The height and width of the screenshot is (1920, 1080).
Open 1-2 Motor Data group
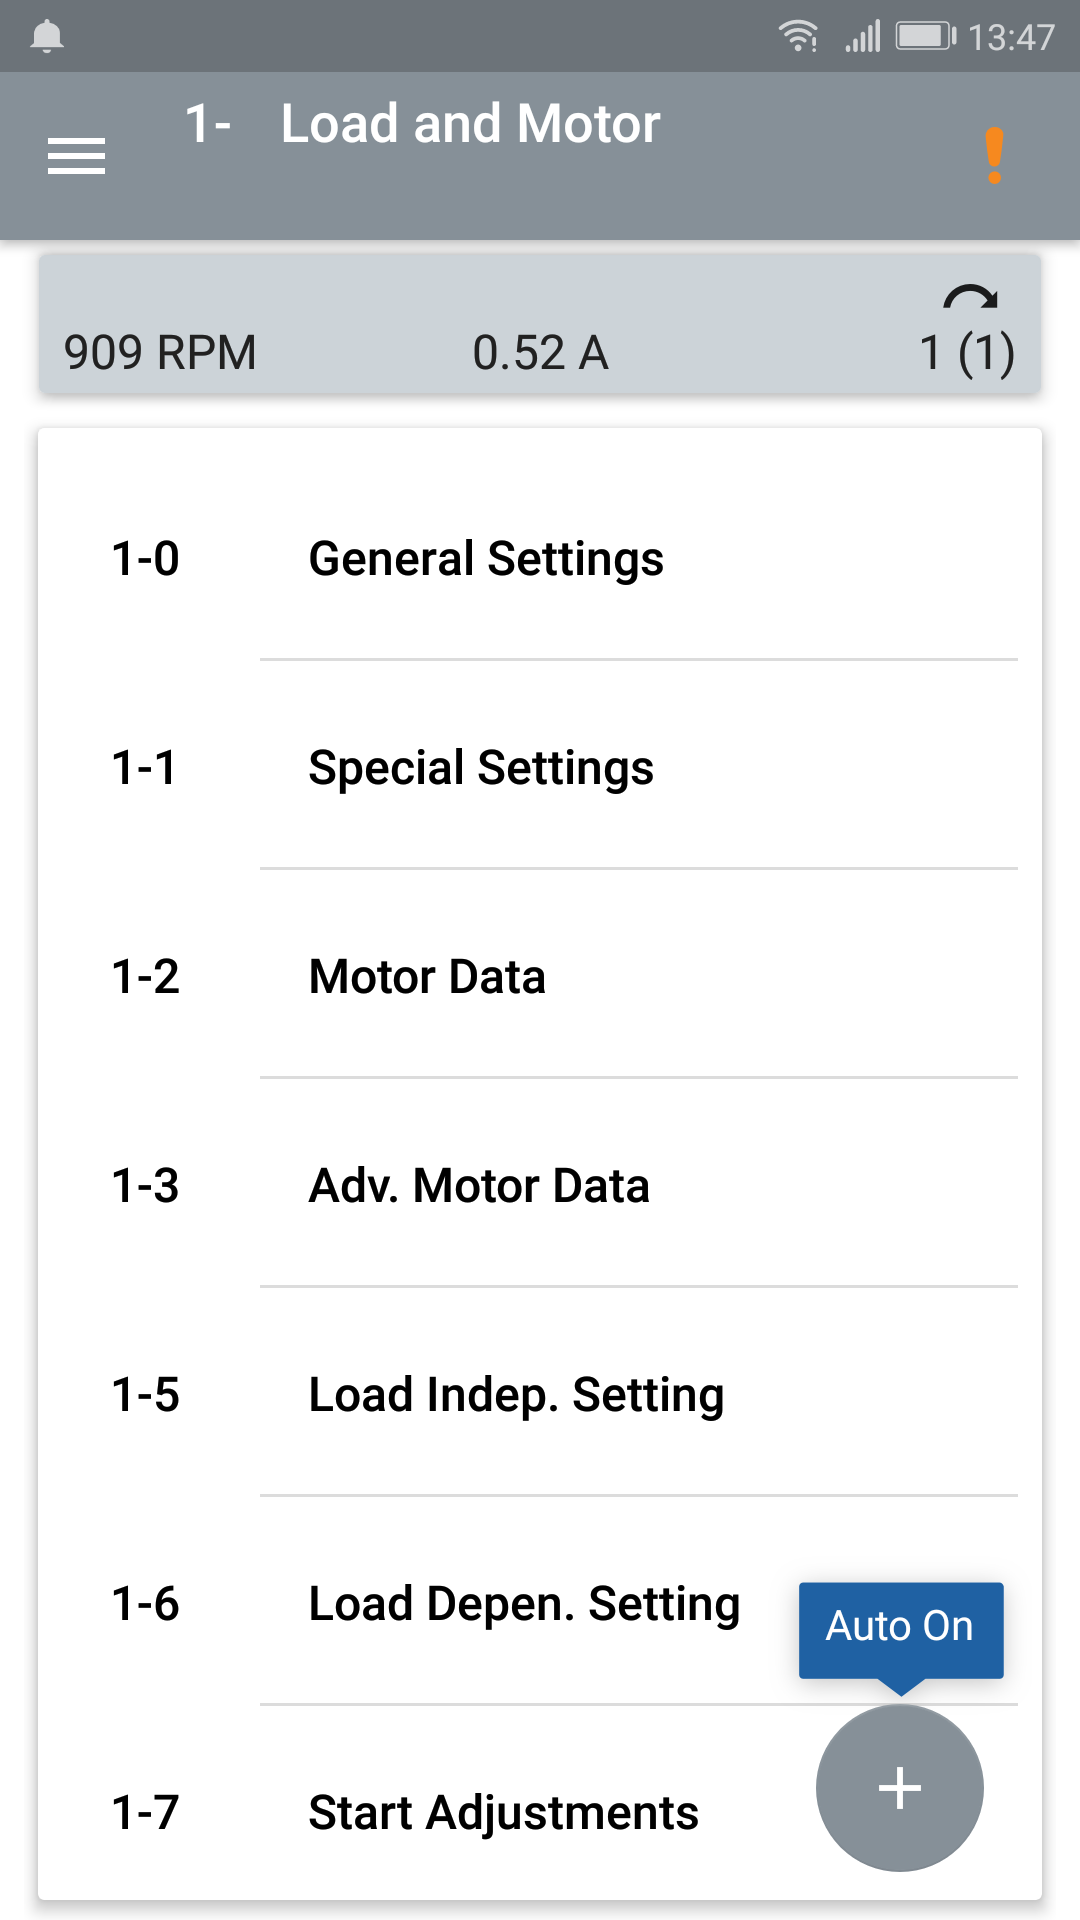[x=540, y=976]
